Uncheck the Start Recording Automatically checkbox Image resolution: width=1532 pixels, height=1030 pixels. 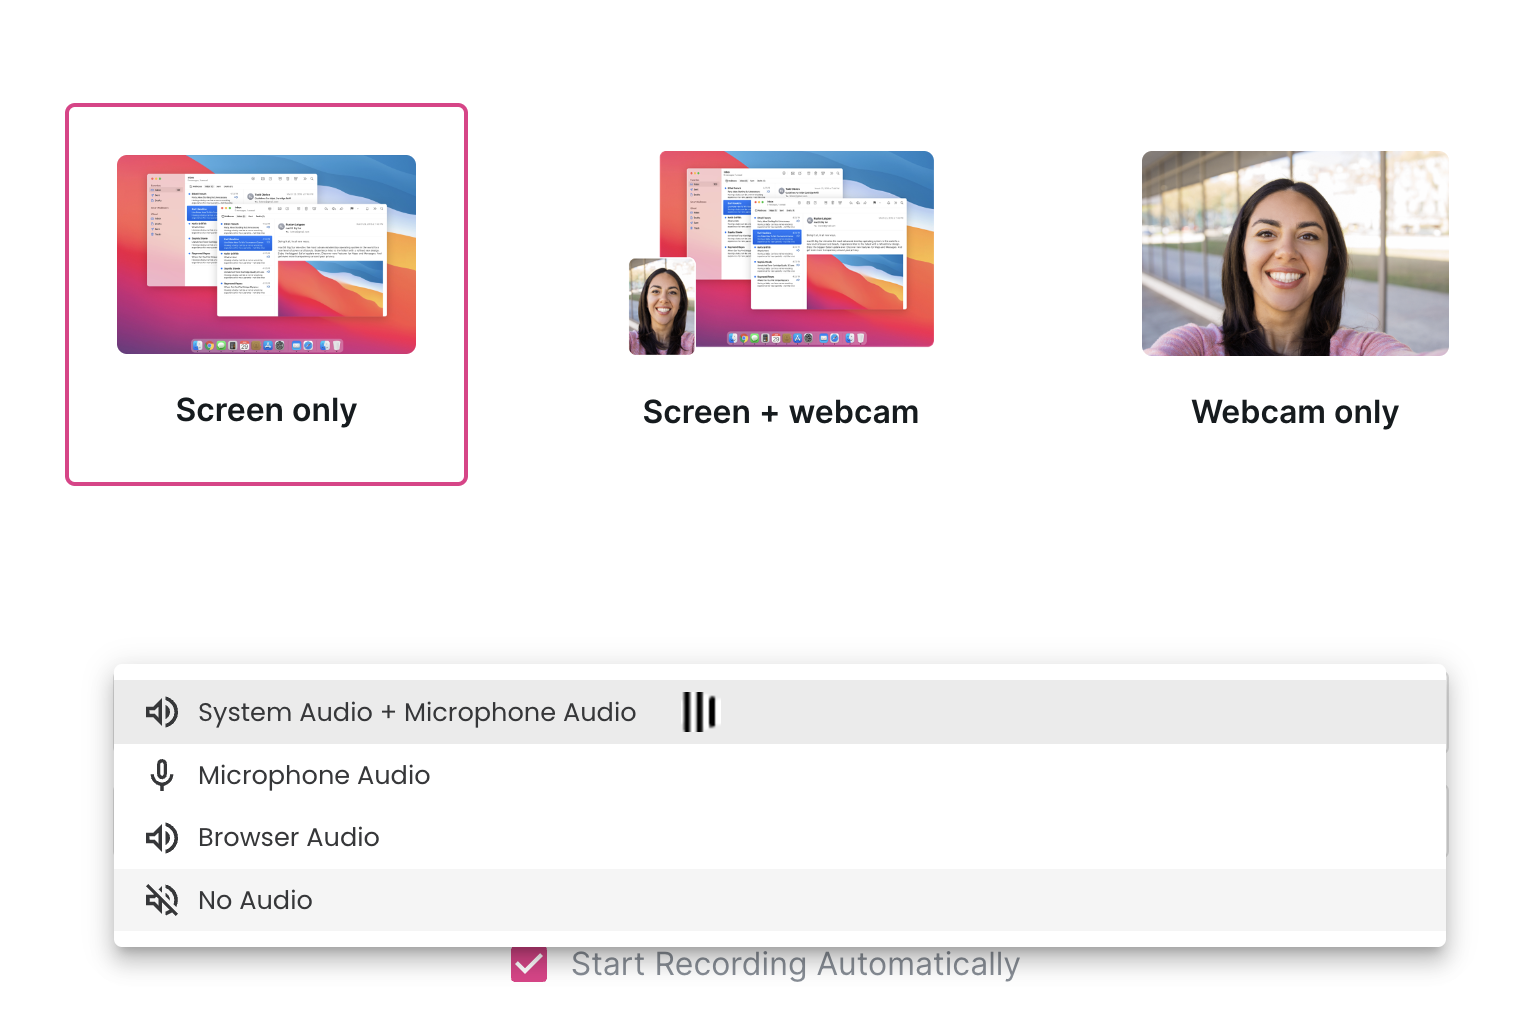(529, 965)
